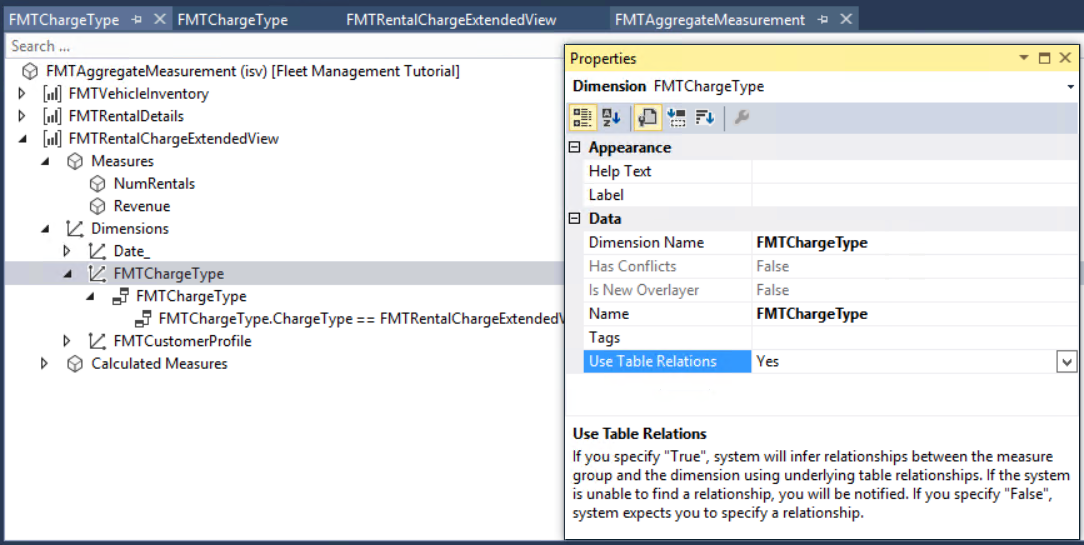Open Properties window position menu arrow
1084x545 pixels.
click(x=1024, y=58)
